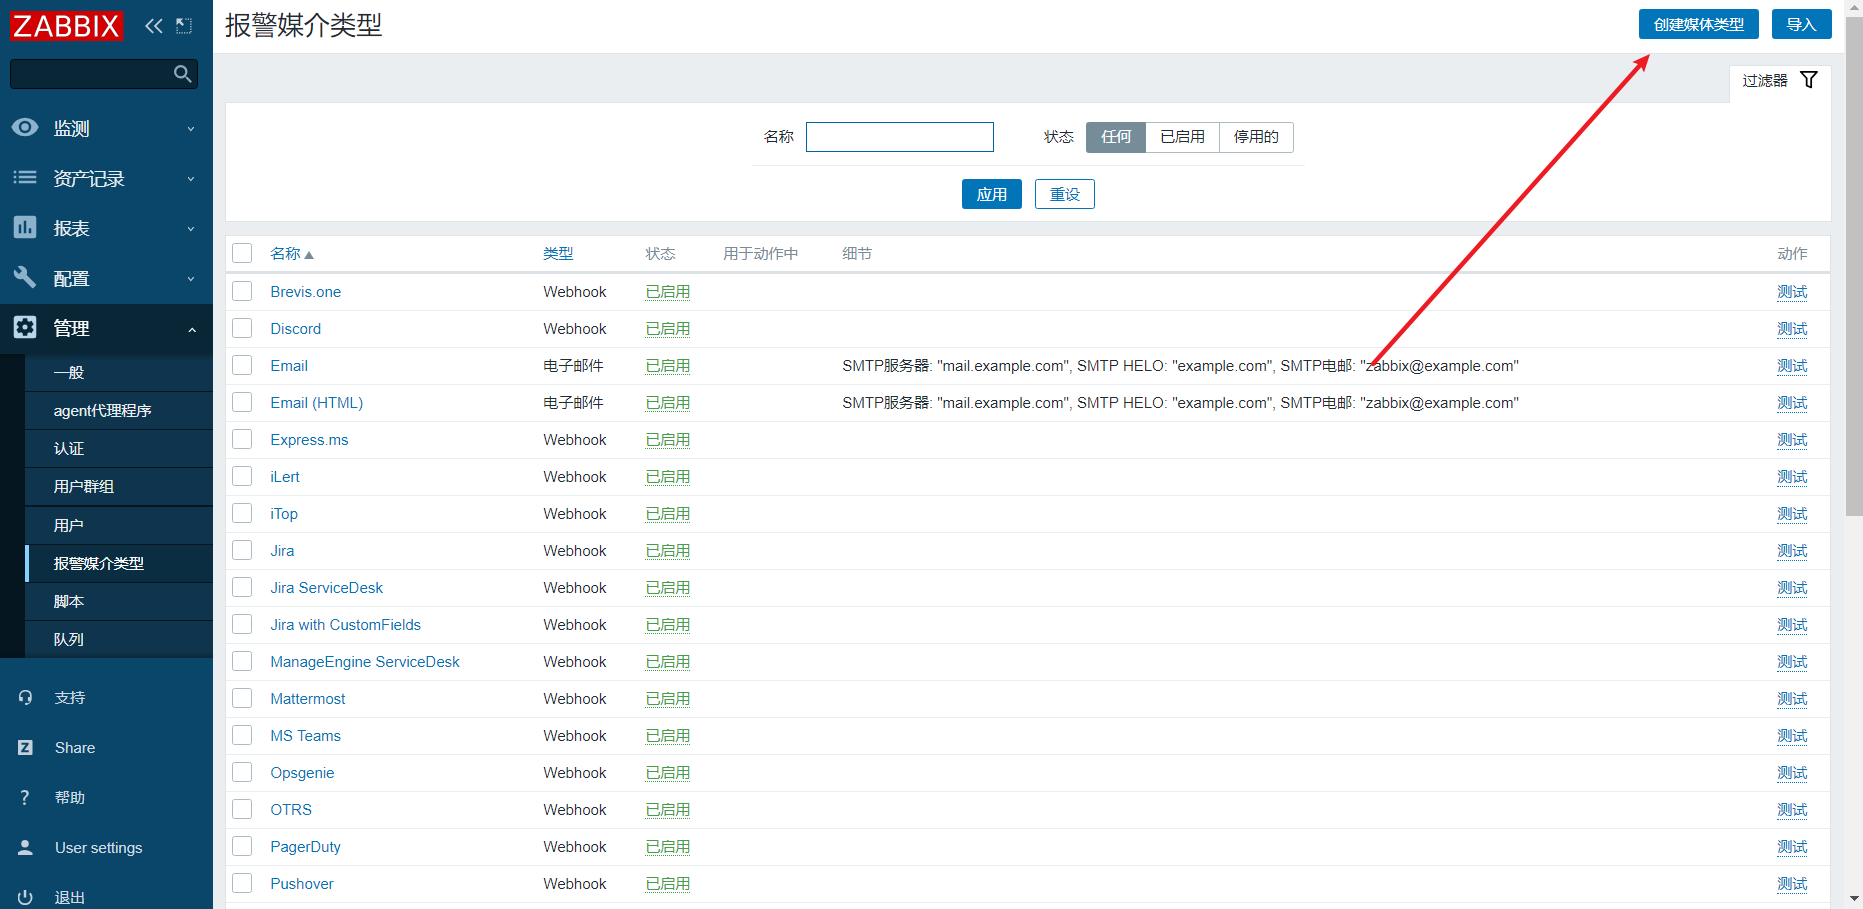Viewport: 1863px width, 909px height.
Task: Open the 一般 submenu item
Action: [x=119, y=372]
